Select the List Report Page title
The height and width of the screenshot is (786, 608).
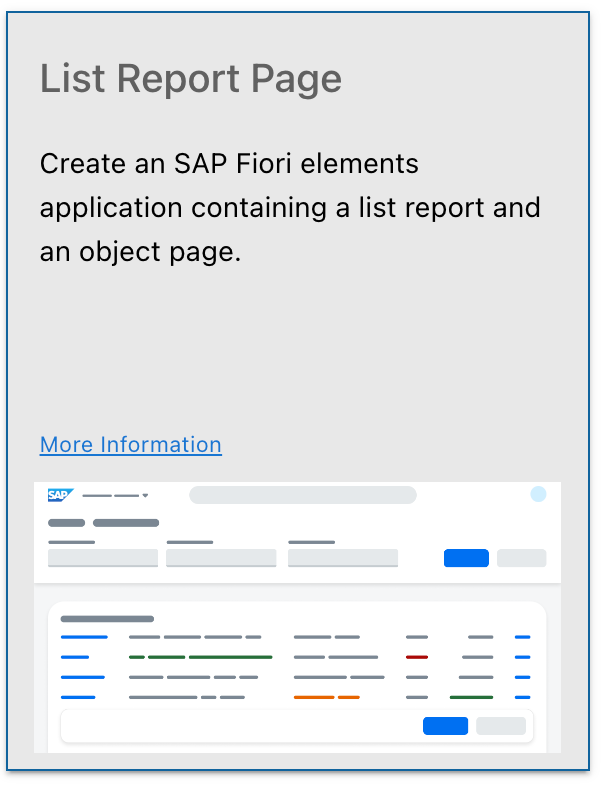coord(190,79)
